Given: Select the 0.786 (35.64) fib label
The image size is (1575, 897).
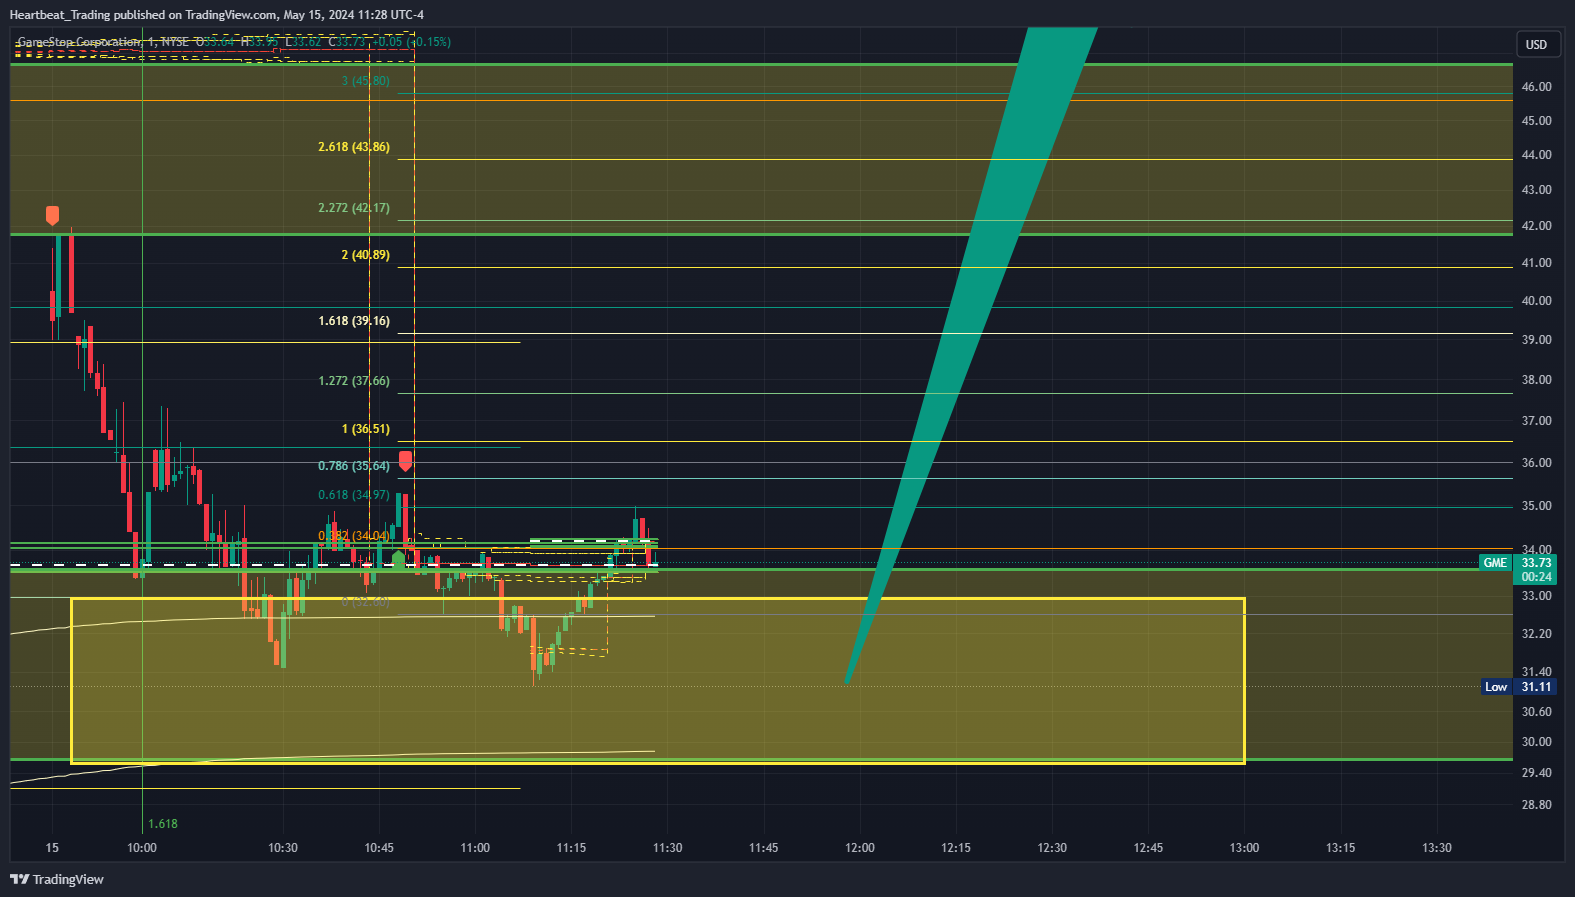Looking at the screenshot, I should [354, 466].
